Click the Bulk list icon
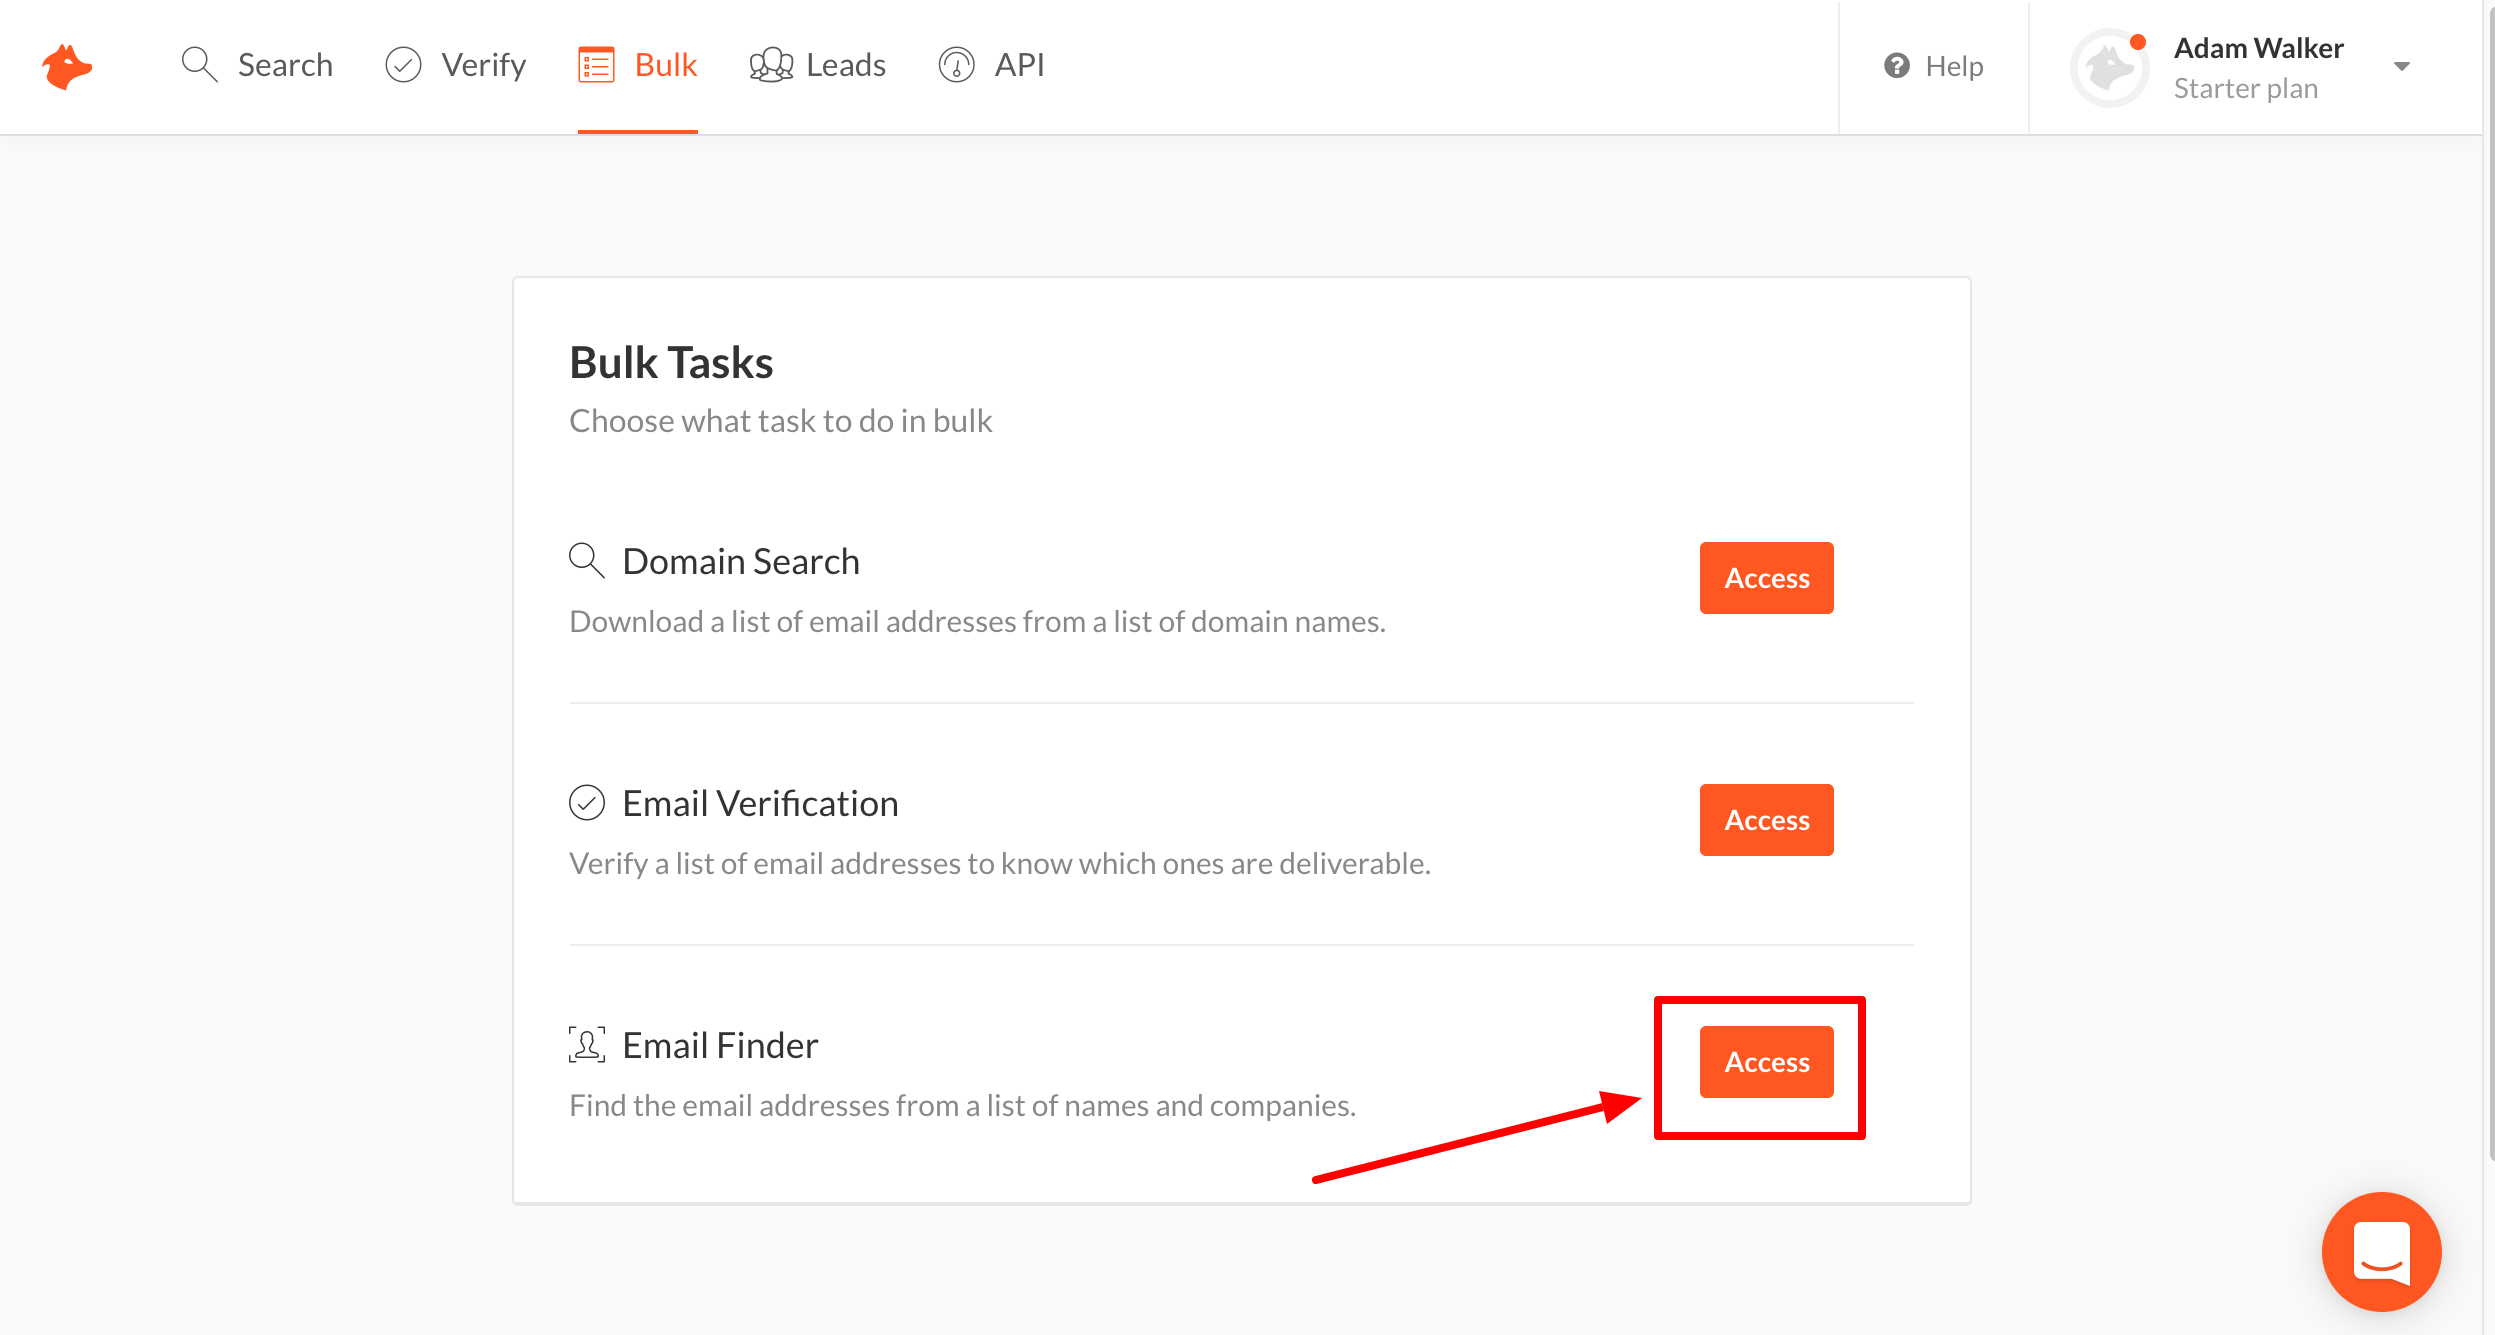 coord(596,65)
